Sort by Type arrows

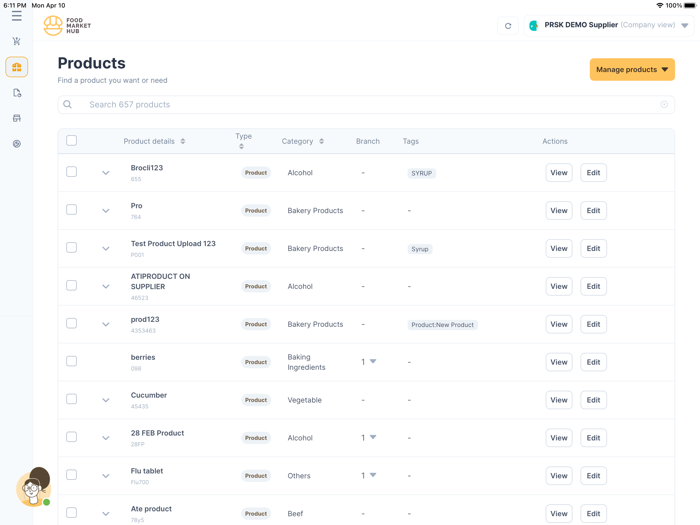point(242,146)
